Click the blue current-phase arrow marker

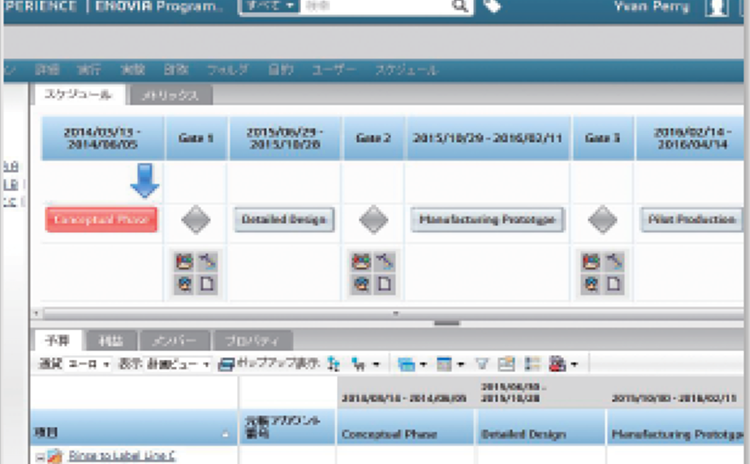[145, 182]
